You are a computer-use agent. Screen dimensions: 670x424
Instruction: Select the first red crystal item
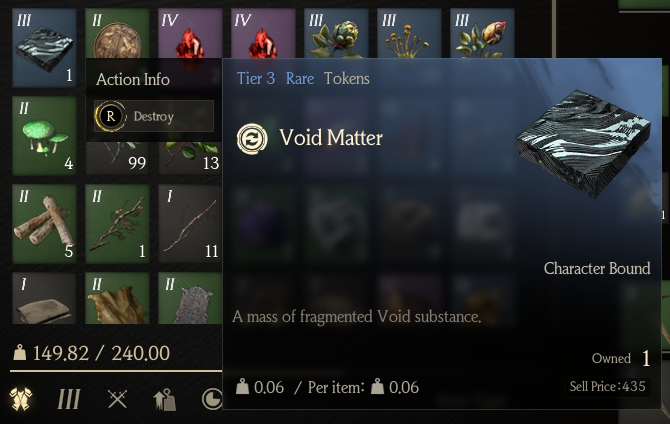(x=190, y=33)
